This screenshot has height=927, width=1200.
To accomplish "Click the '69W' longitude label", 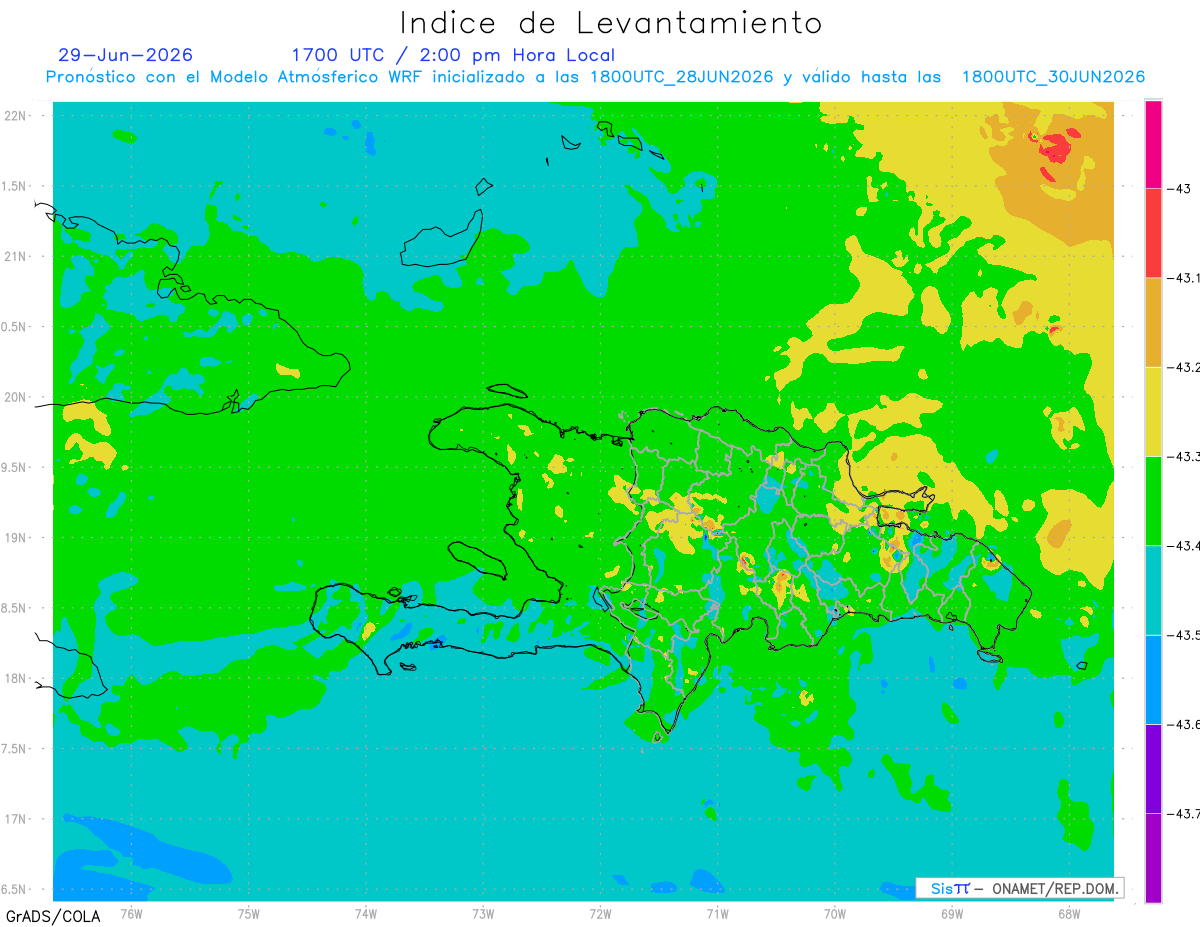I will [951, 912].
